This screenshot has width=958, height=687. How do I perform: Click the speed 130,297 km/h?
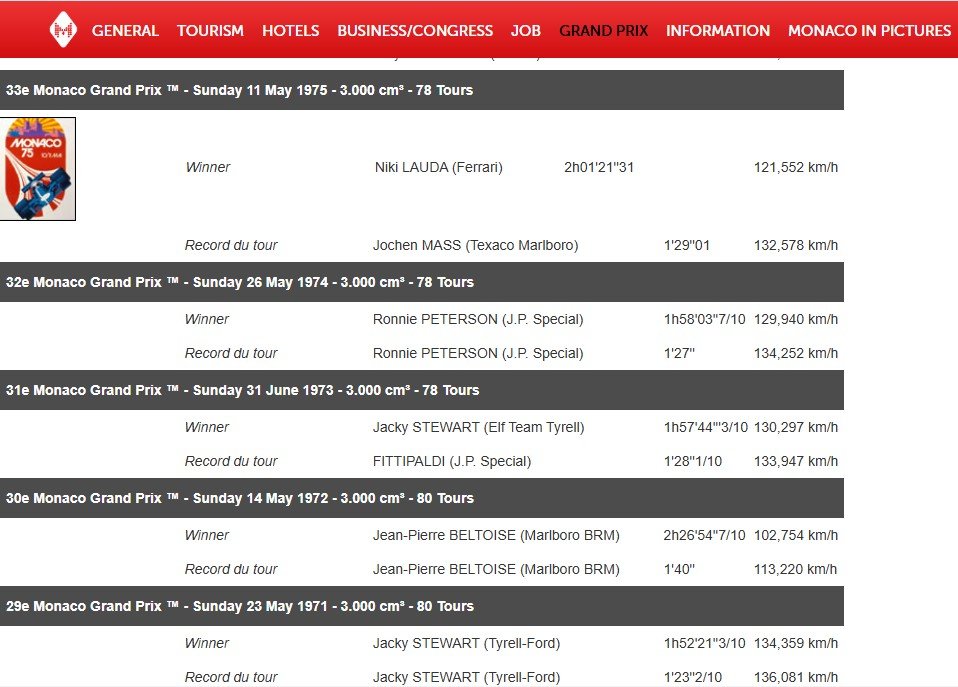click(x=795, y=427)
